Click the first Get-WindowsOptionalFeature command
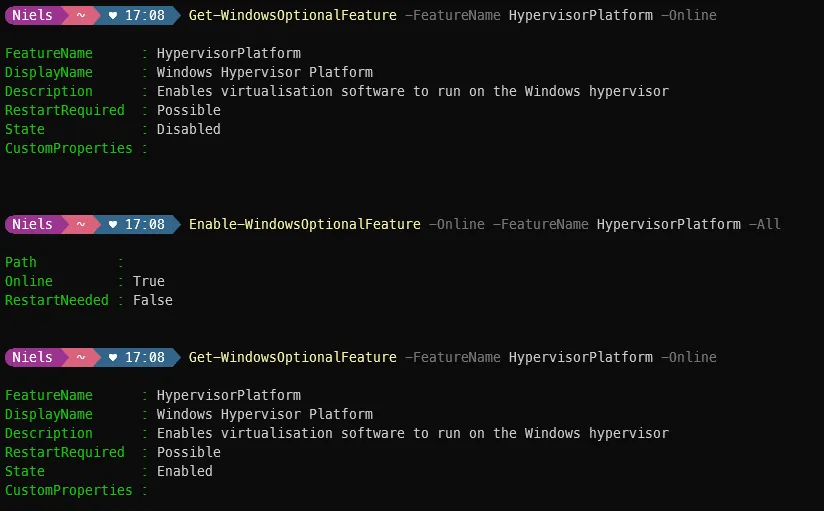This screenshot has height=511, width=824. tap(292, 16)
